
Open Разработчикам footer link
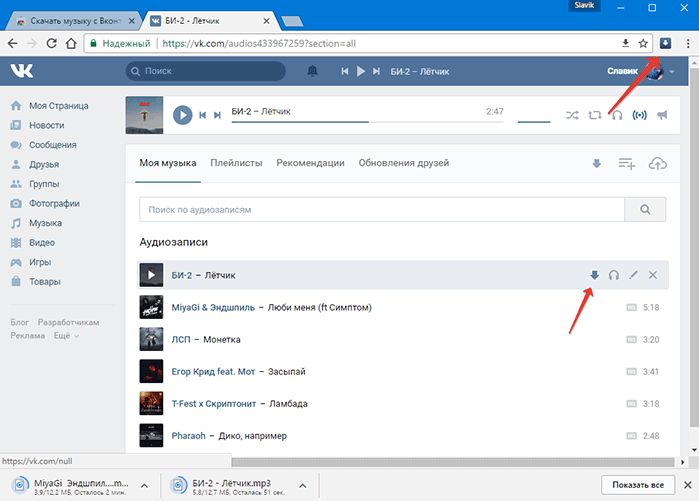pyautogui.click(x=68, y=322)
